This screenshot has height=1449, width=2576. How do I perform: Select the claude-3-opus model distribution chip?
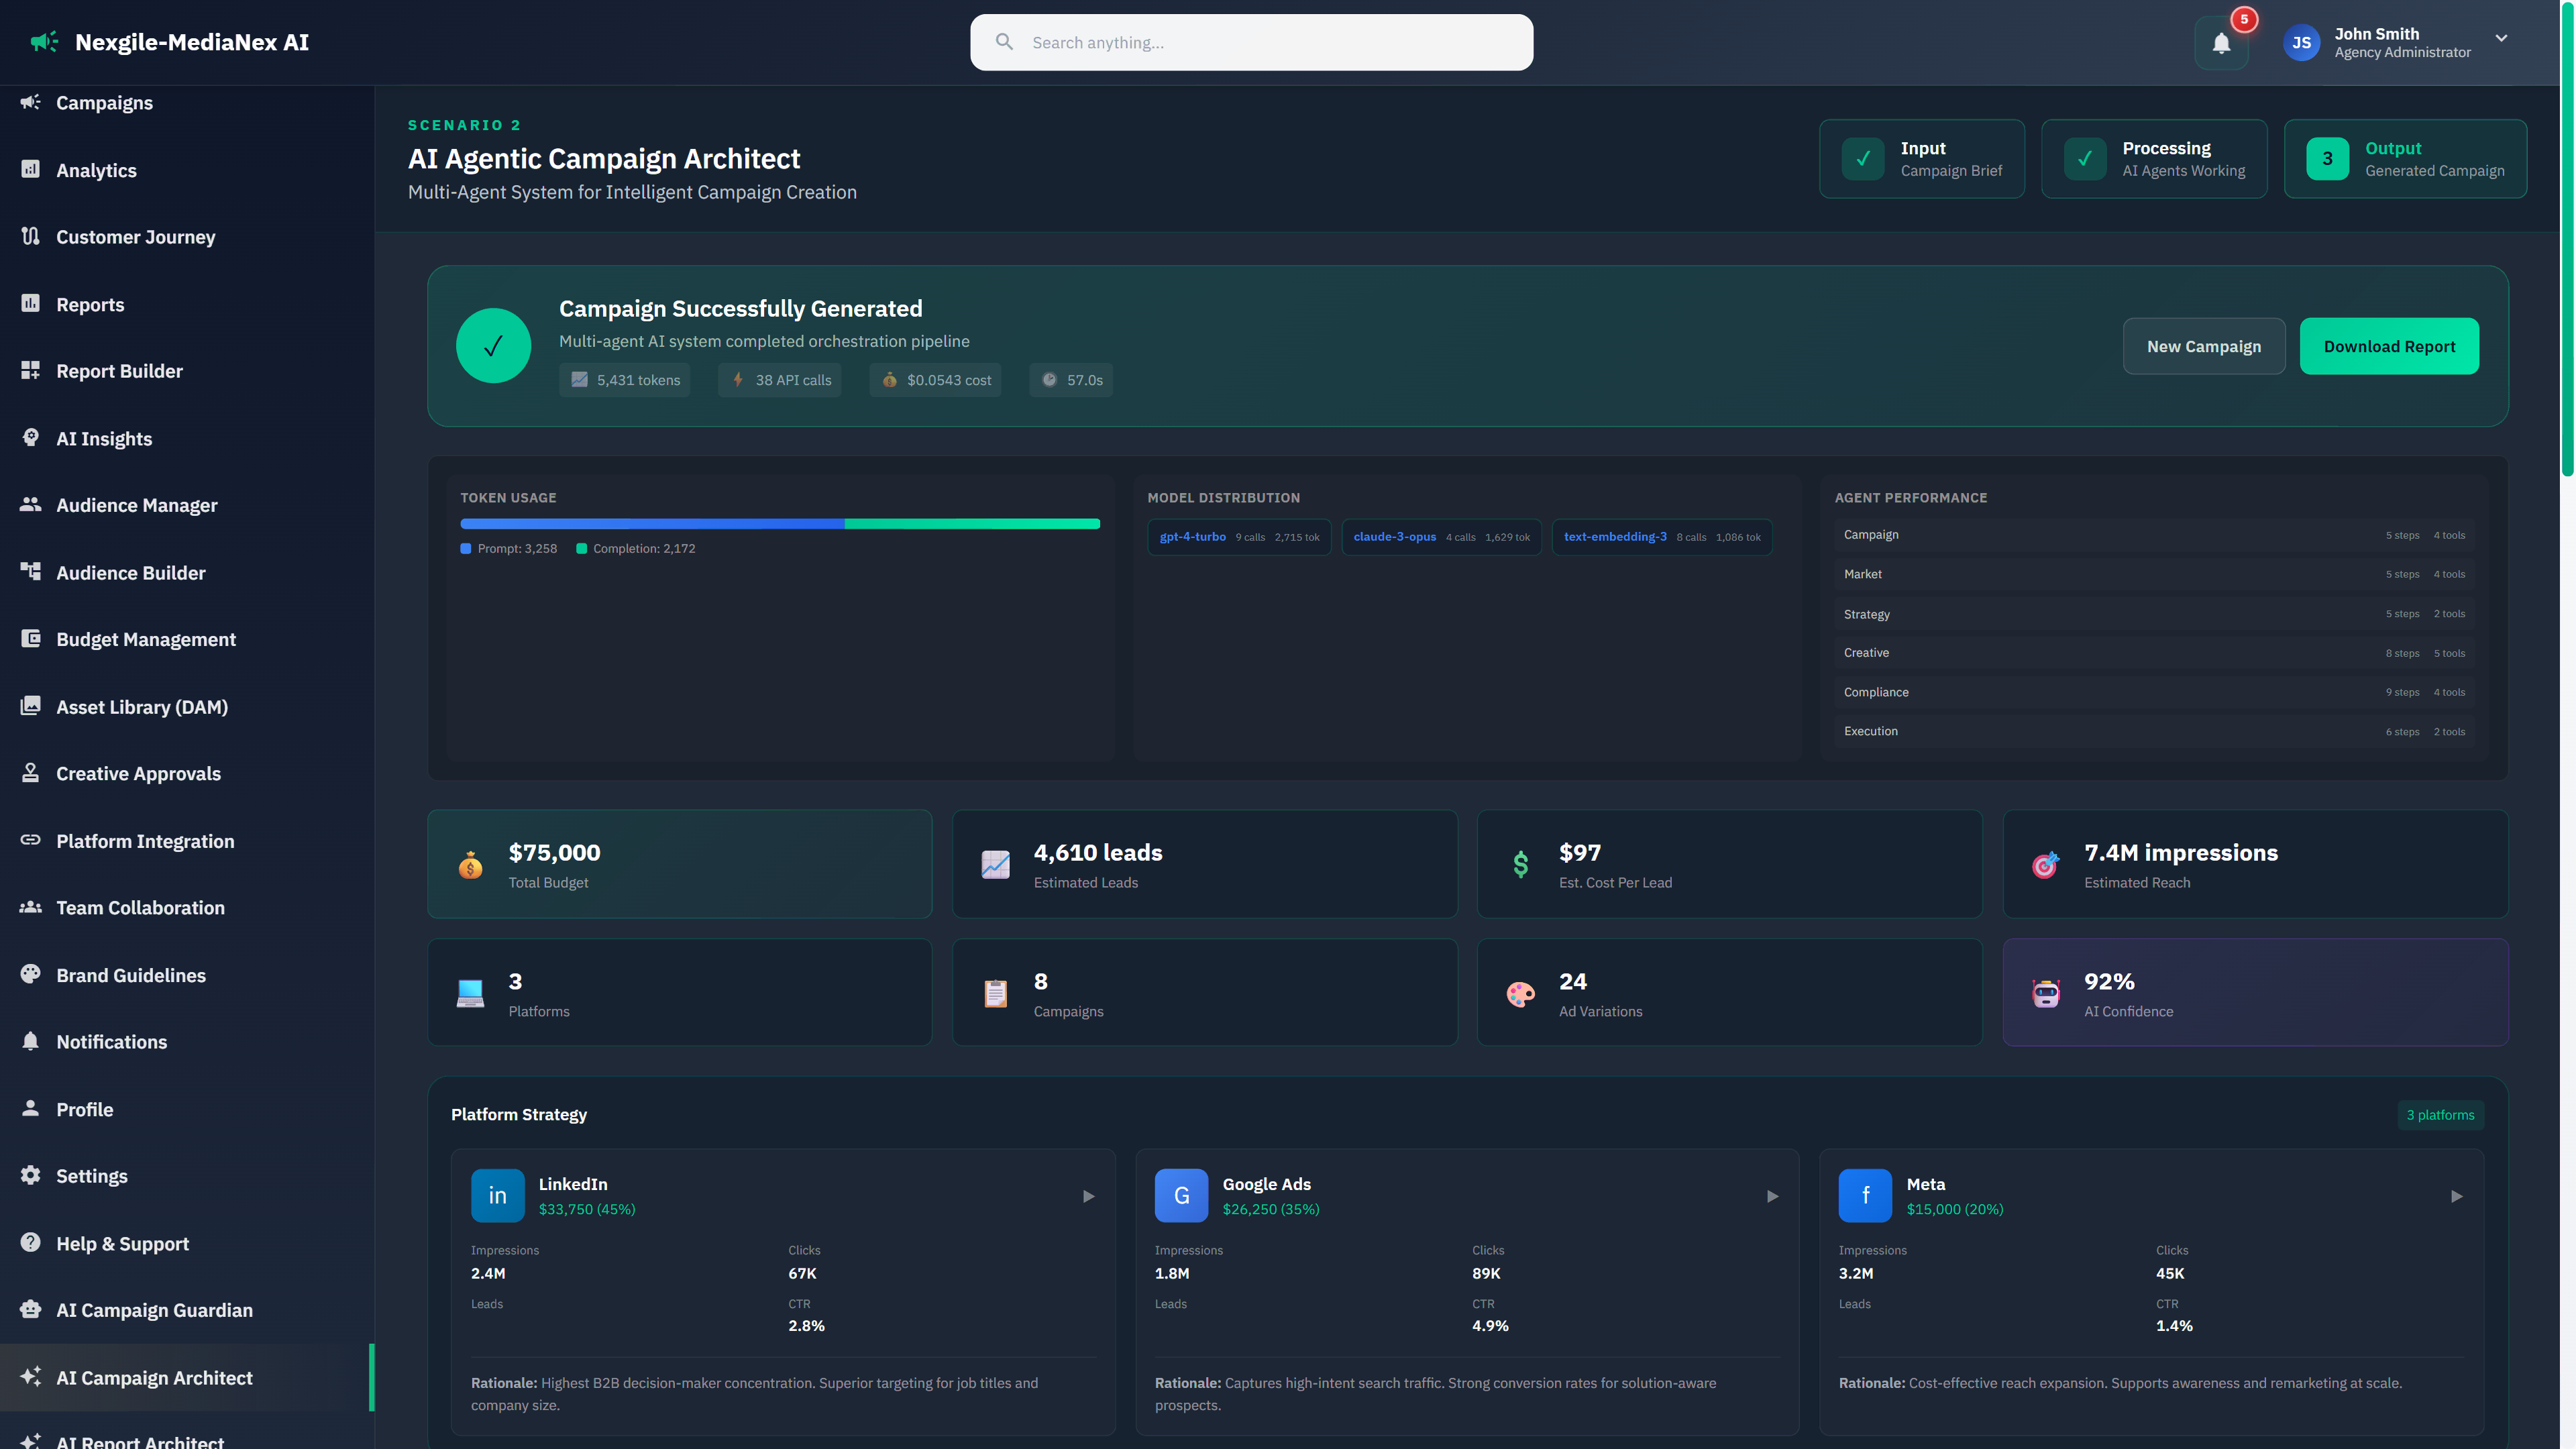click(x=1440, y=537)
